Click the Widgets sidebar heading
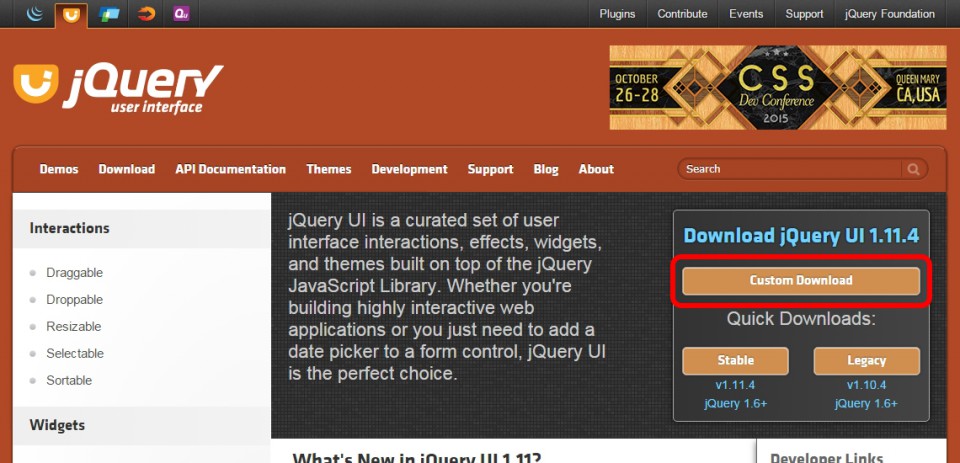 [x=57, y=425]
